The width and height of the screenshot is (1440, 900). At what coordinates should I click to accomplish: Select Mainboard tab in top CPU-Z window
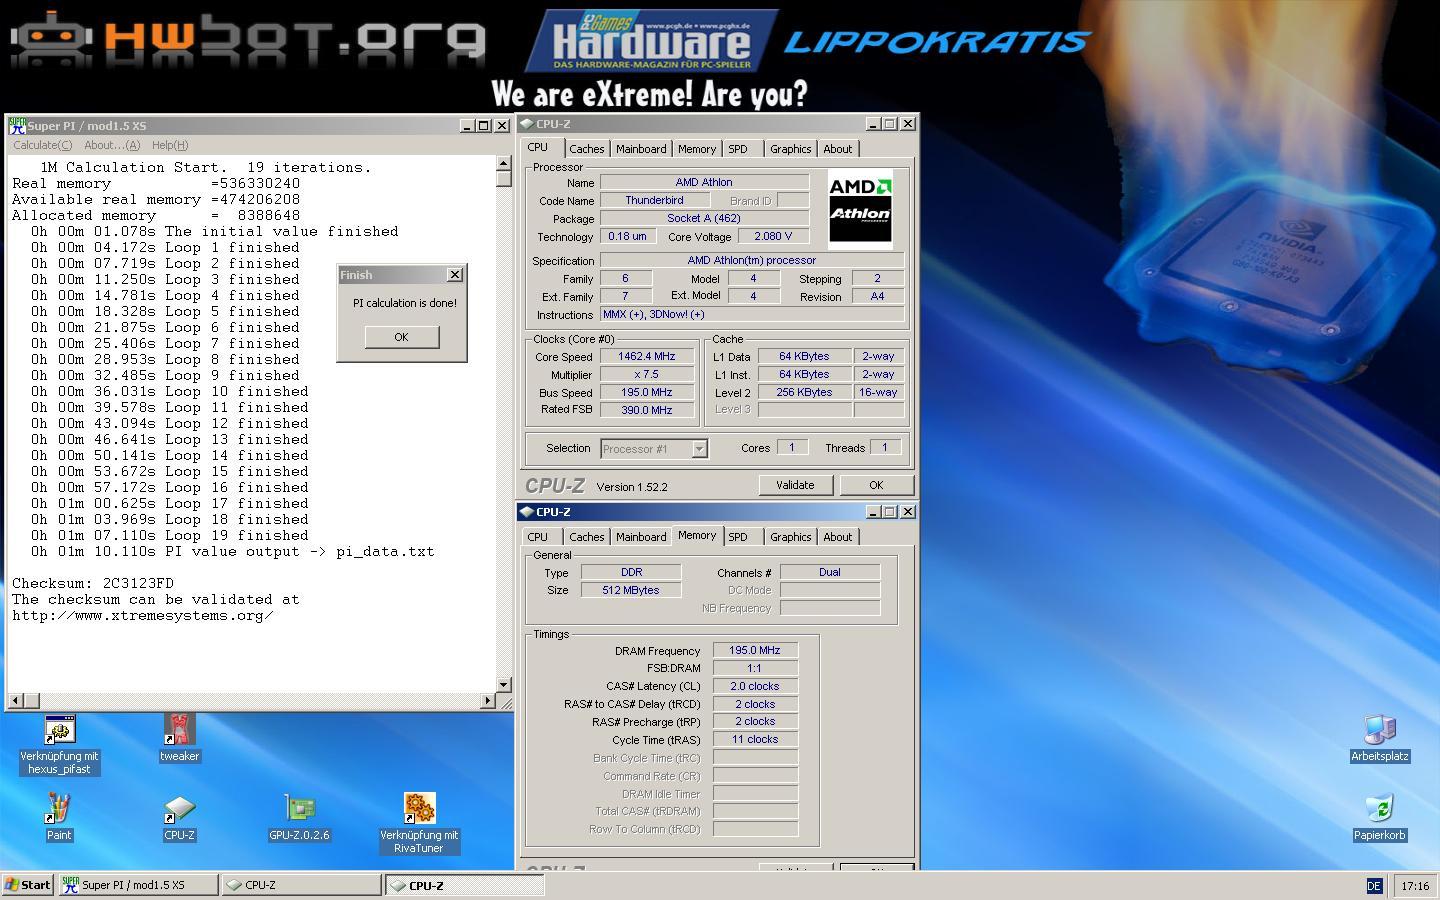tap(641, 149)
